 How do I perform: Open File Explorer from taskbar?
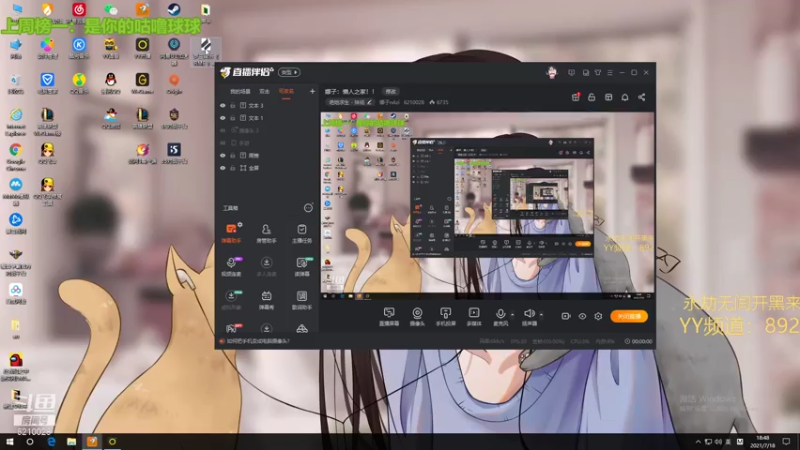point(71,442)
